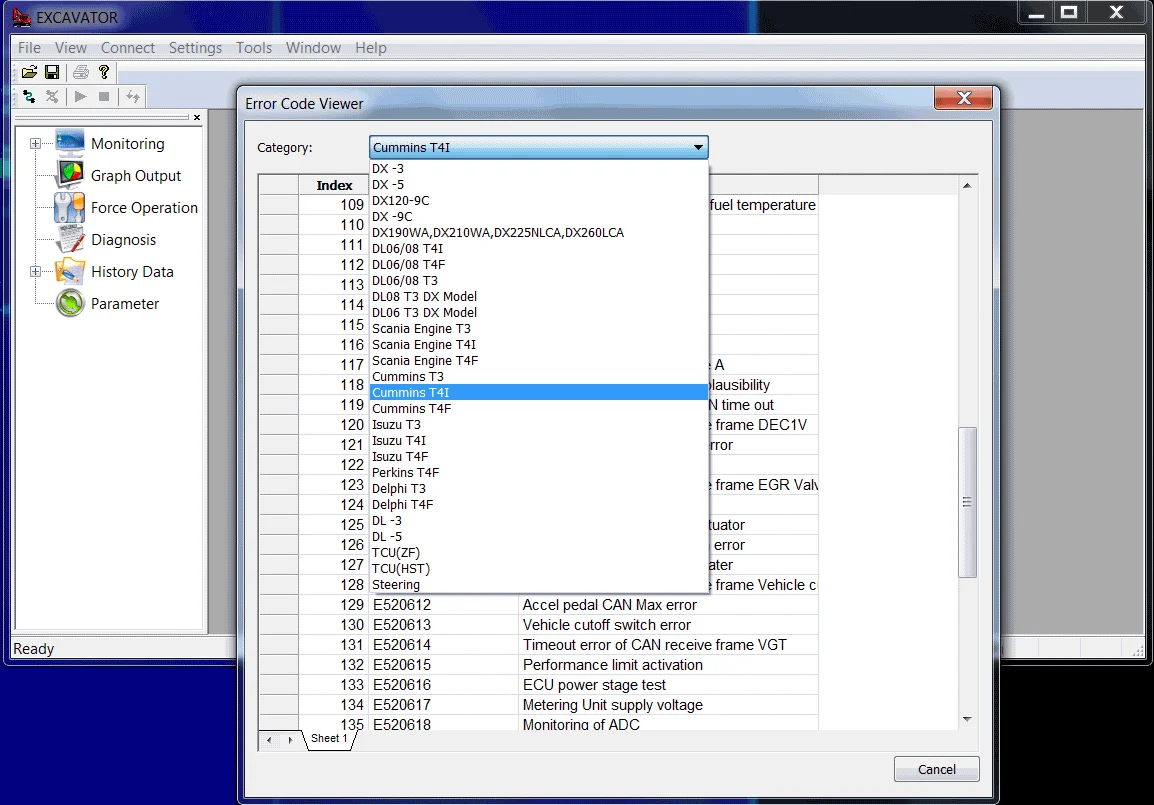The width and height of the screenshot is (1154, 805).
Task: Expand the Monitoring tree node
Action: pos(36,144)
